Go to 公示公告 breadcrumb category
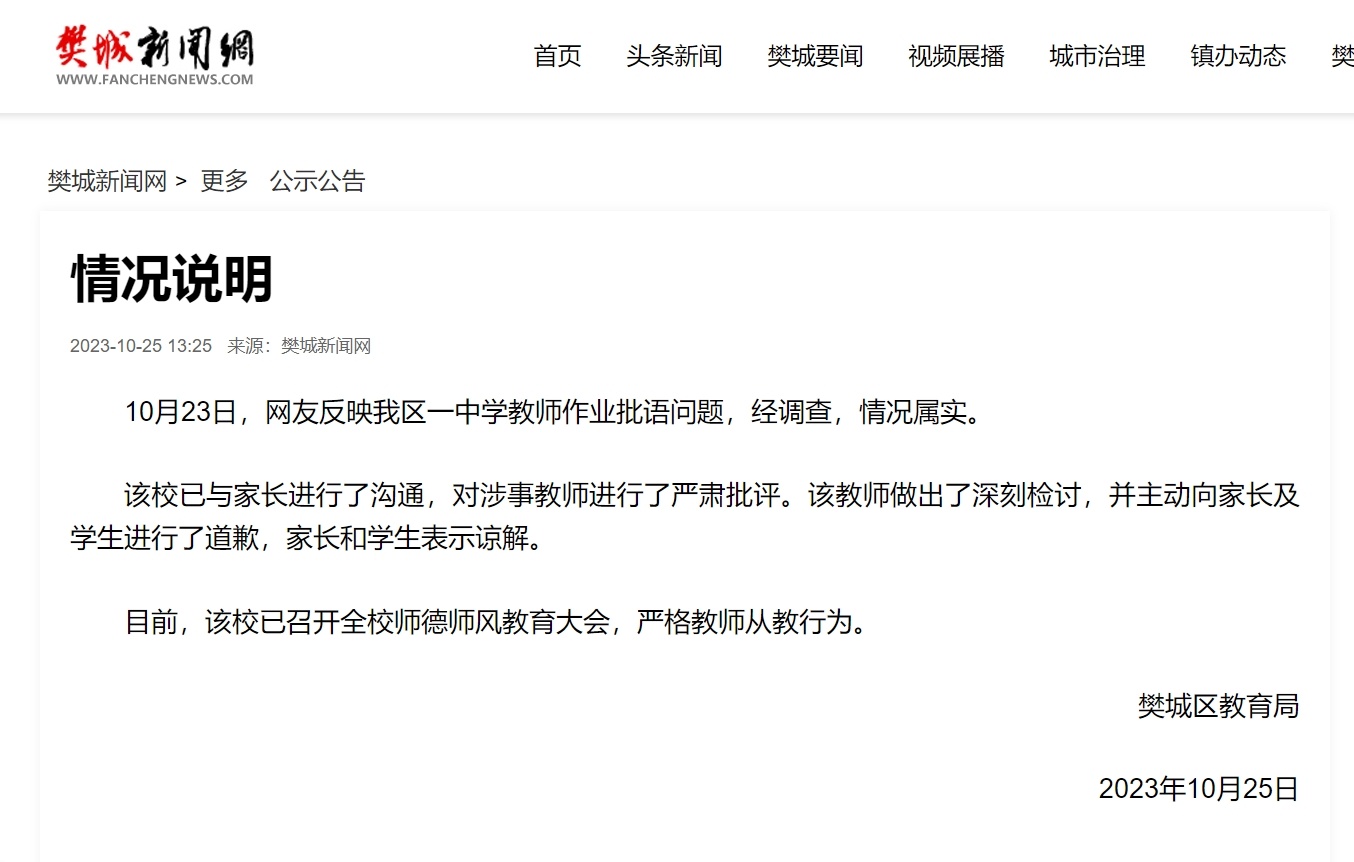The height and width of the screenshot is (862, 1354). tap(318, 181)
